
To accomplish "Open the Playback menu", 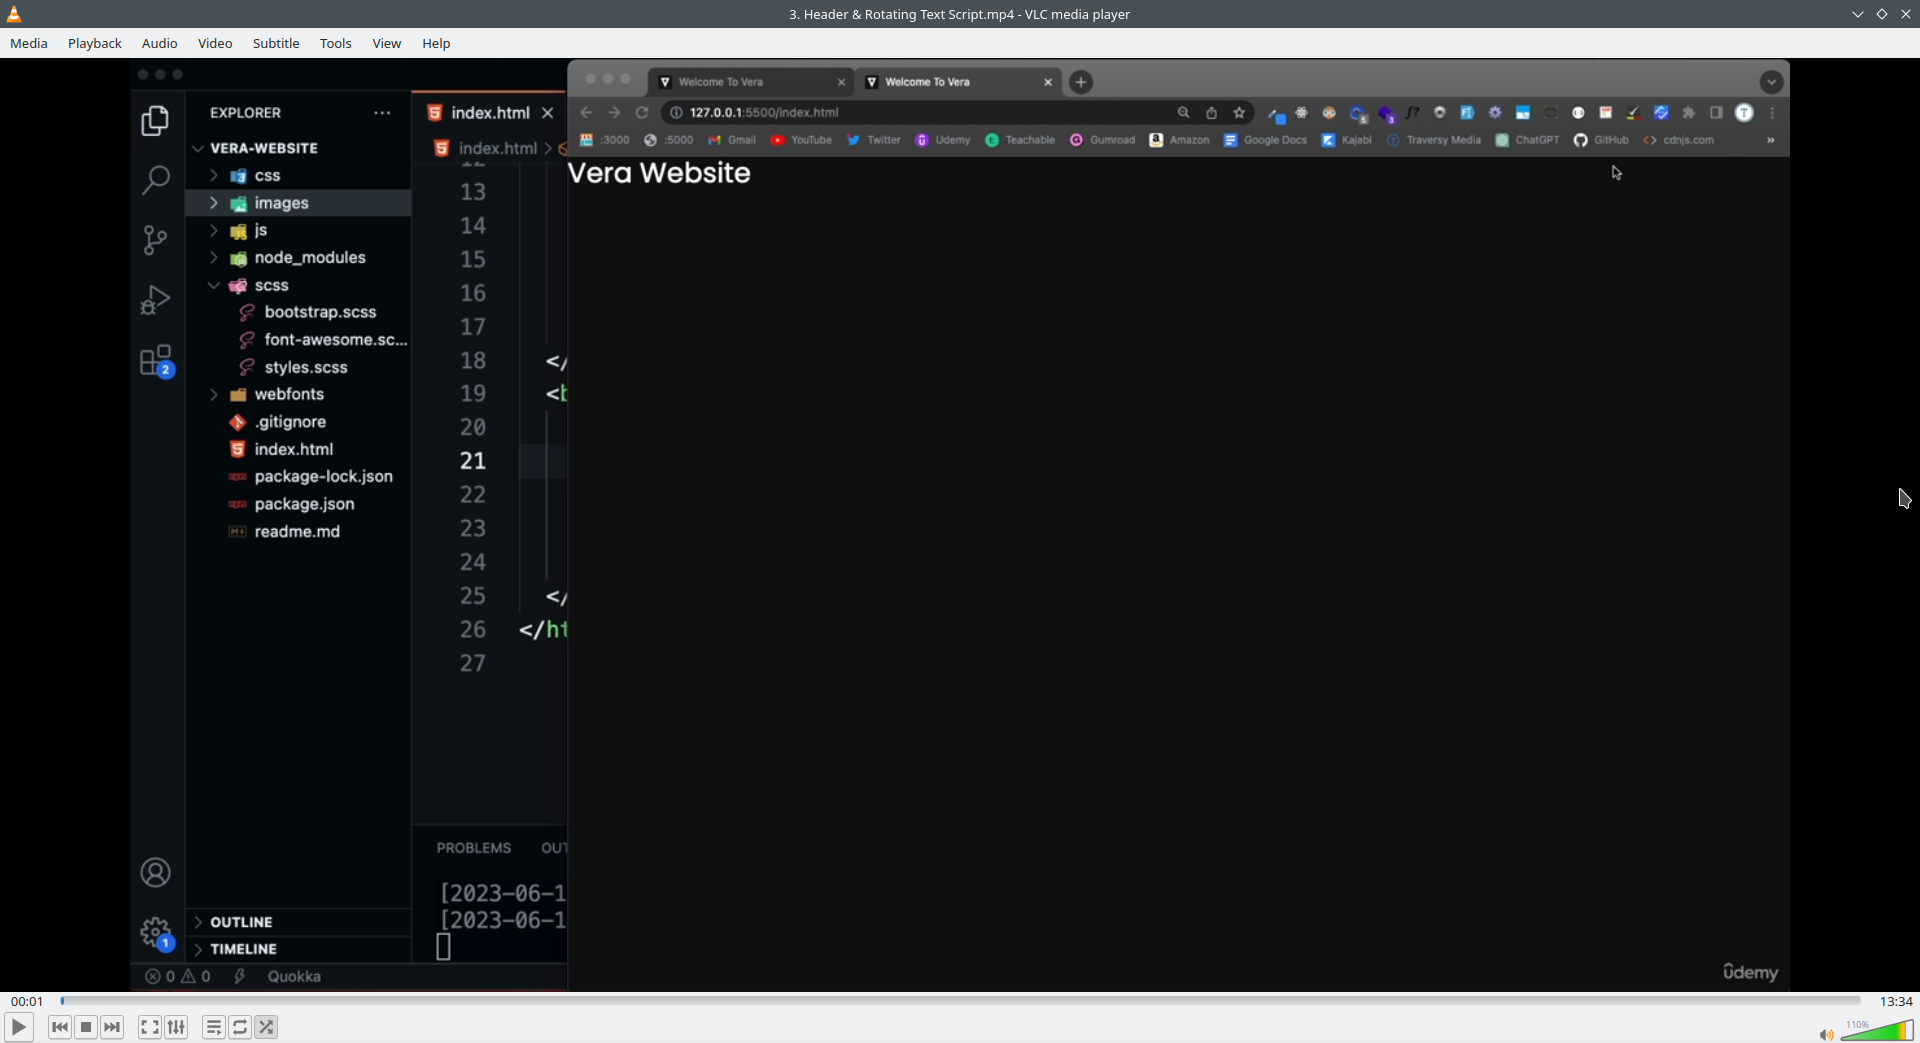I will [x=95, y=43].
